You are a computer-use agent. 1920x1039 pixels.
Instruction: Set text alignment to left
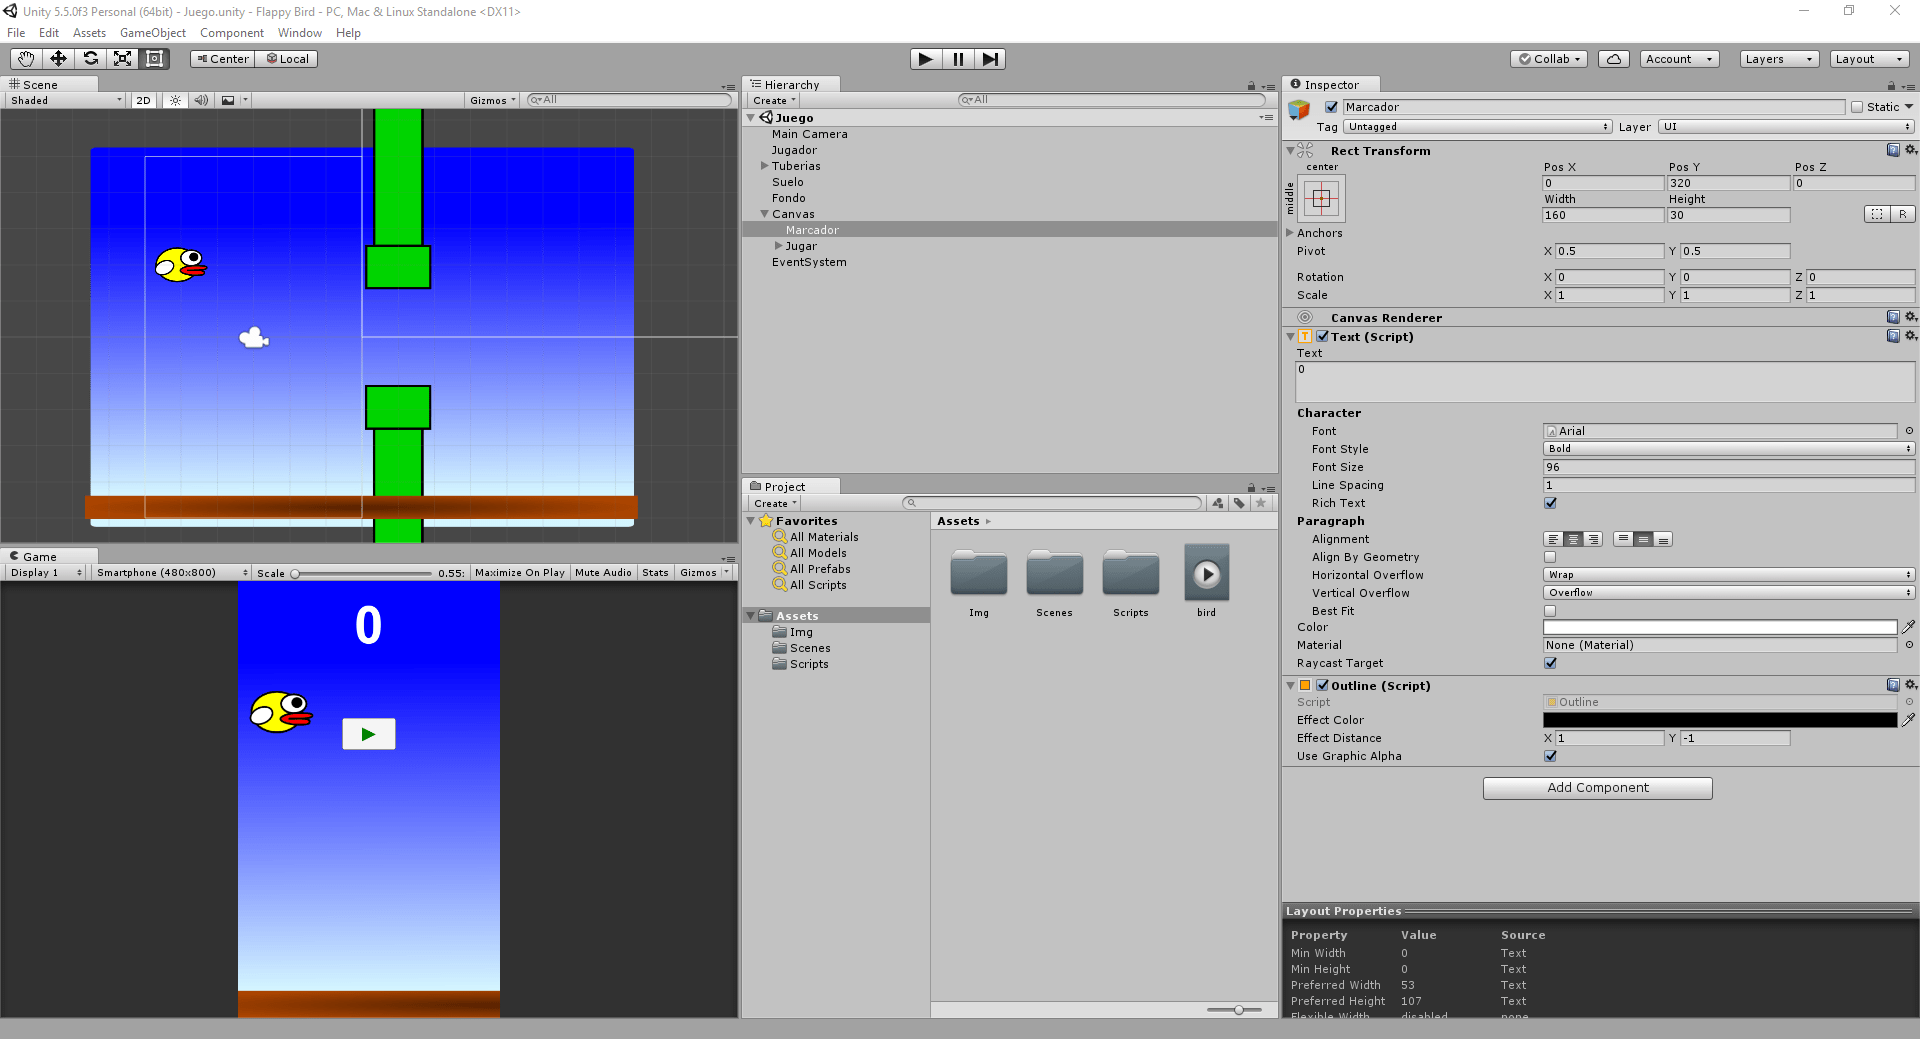point(1553,539)
